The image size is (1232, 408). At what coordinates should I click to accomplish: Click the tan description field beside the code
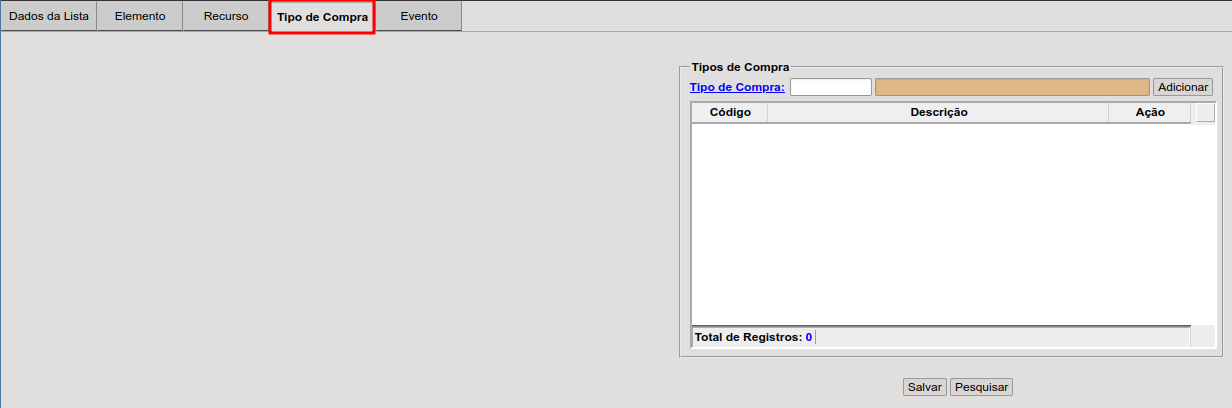point(1011,87)
